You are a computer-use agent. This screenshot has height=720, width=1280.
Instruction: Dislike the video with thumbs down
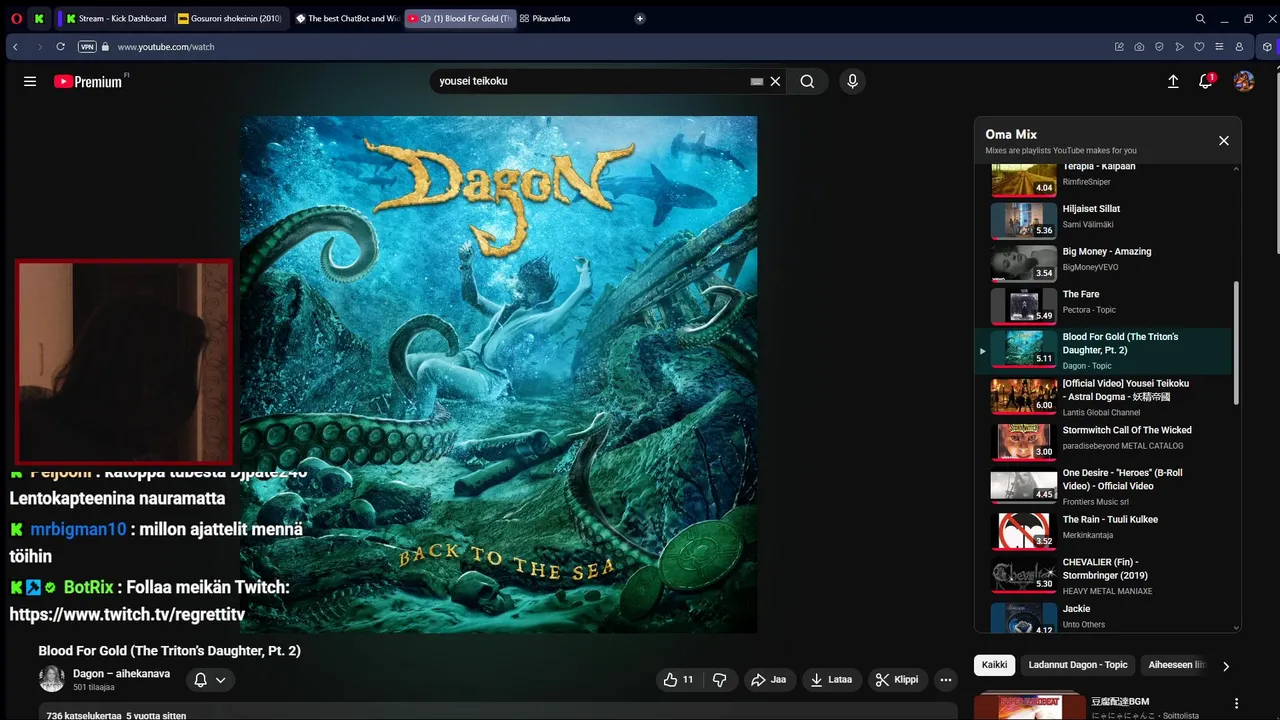coord(720,680)
